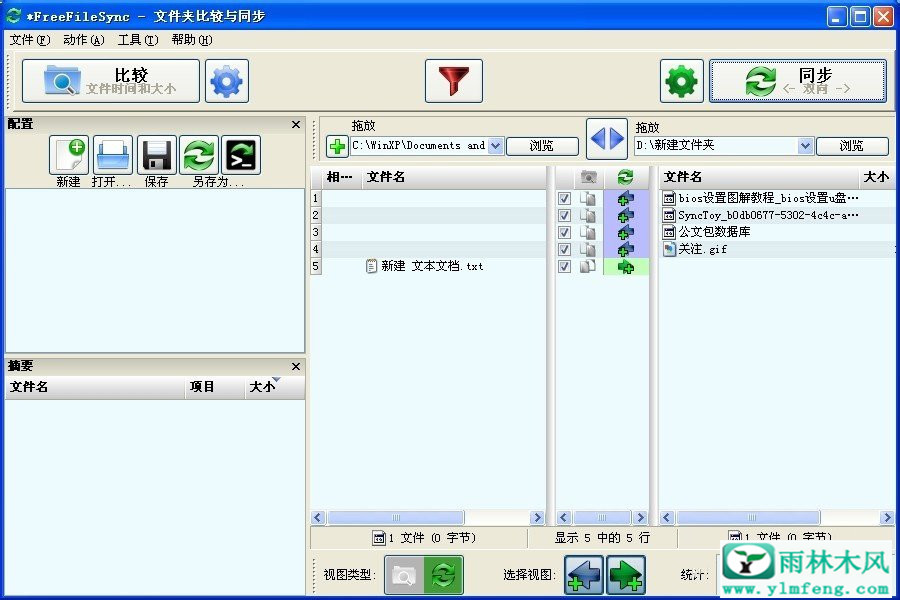Open a configuration file (打开)
Image resolution: width=900 pixels, height=600 pixels.
(x=112, y=155)
